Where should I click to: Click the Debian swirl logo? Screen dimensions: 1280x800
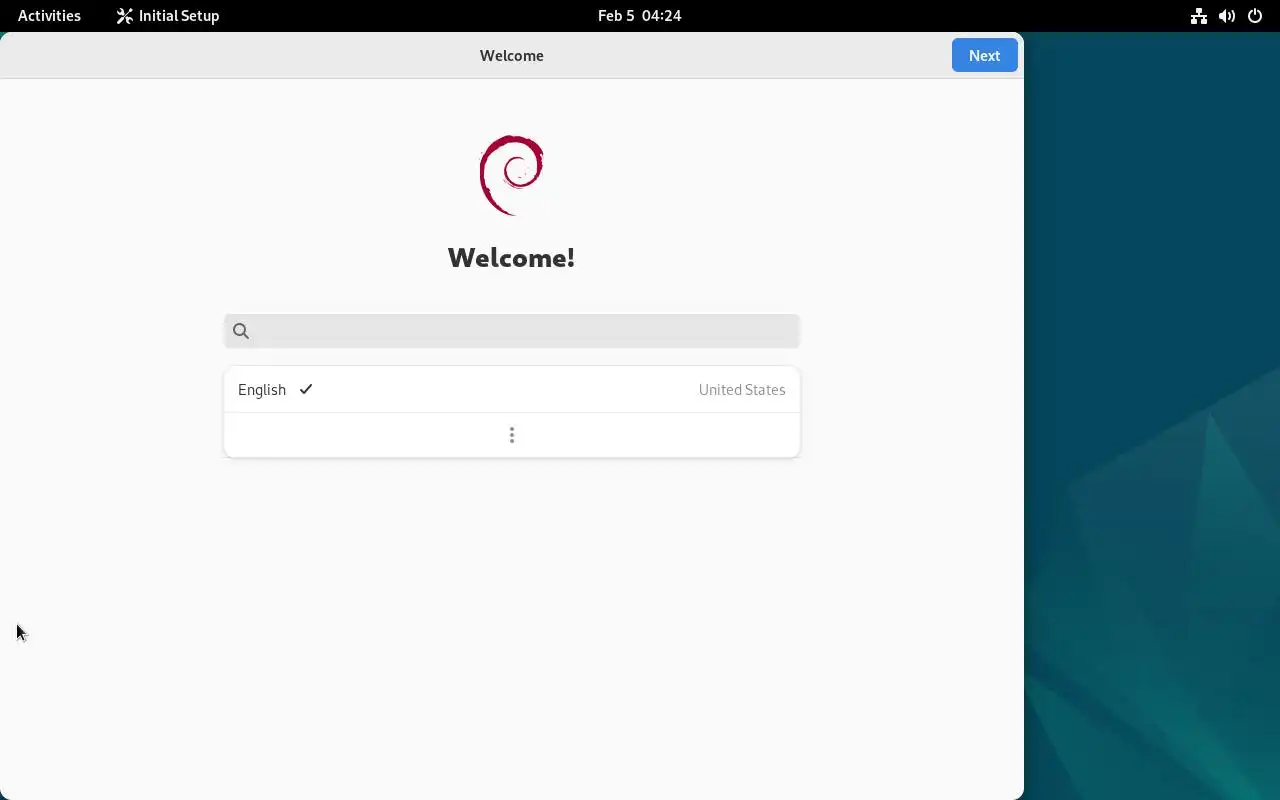pyautogui.click(x=512, y=175)
